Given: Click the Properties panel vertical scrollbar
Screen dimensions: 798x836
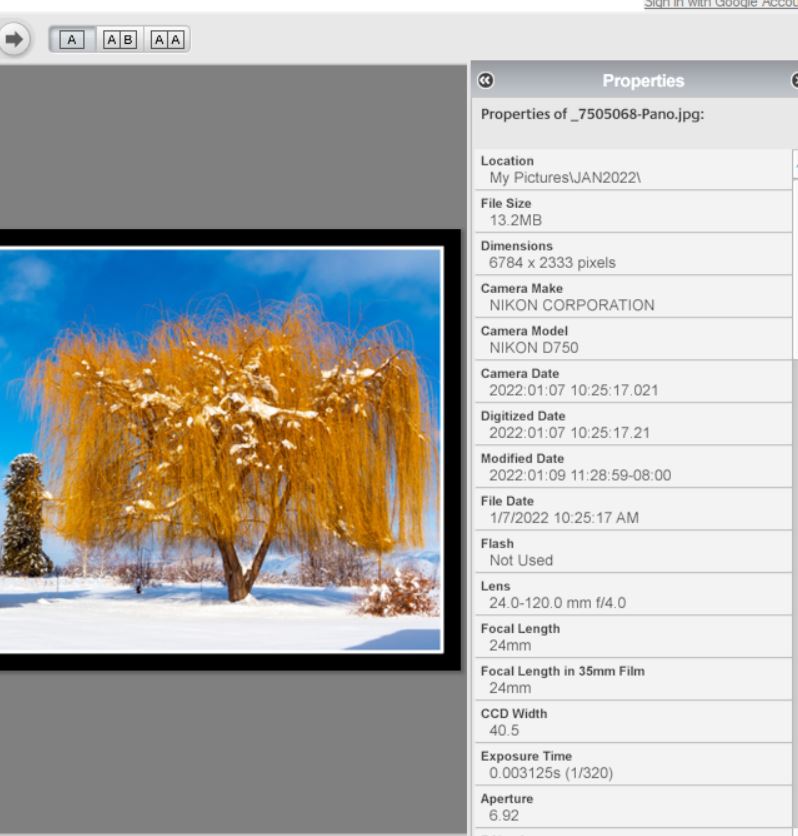Looking at the screenshot, I should [794, 500].
